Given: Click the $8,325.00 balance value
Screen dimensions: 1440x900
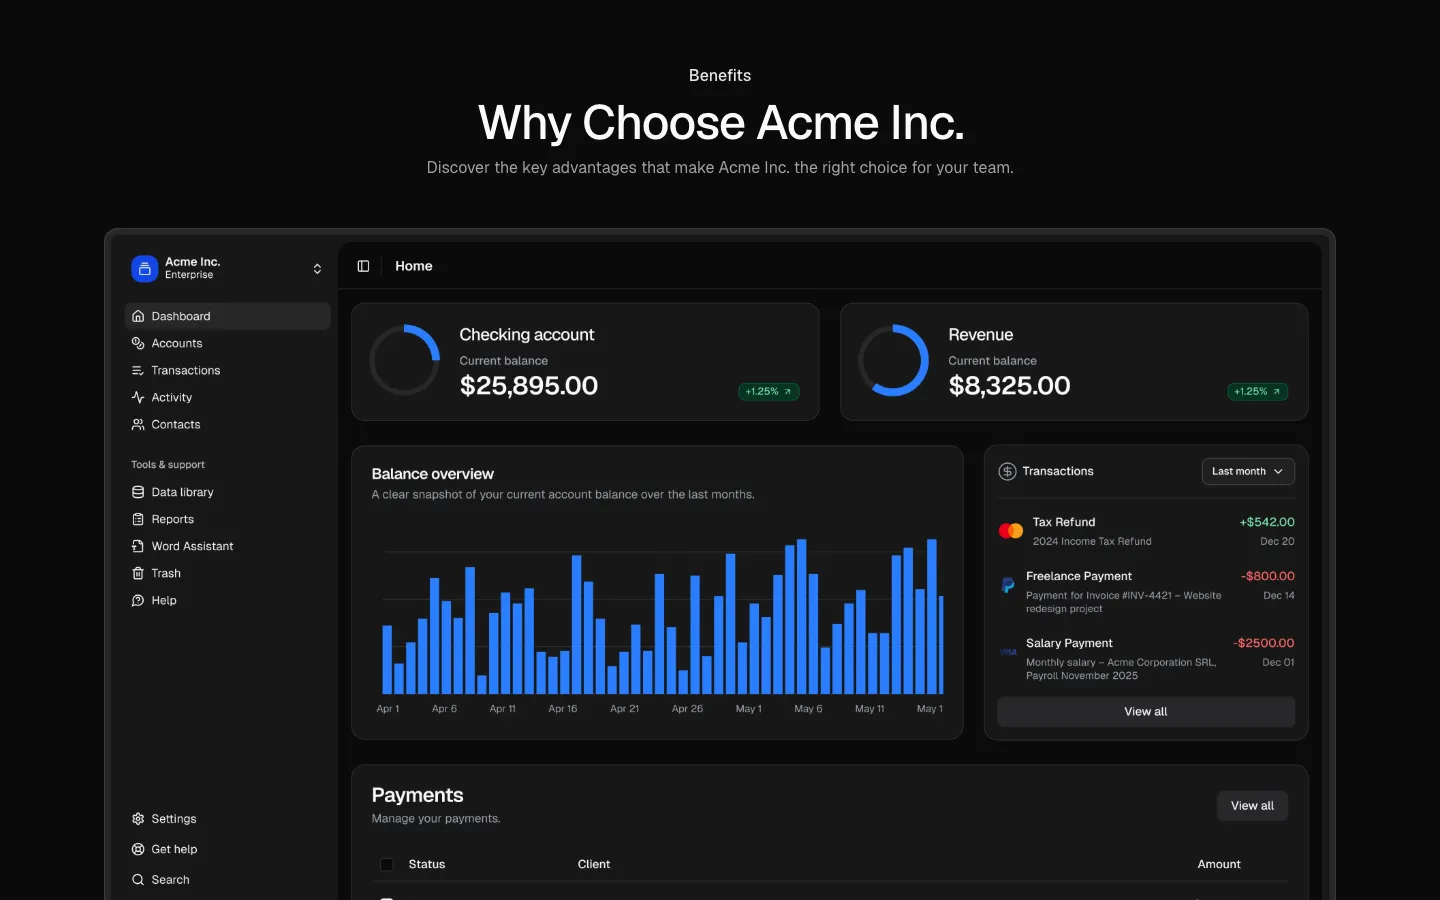Looking at the screenshot, I should [x=1009, y=386].
